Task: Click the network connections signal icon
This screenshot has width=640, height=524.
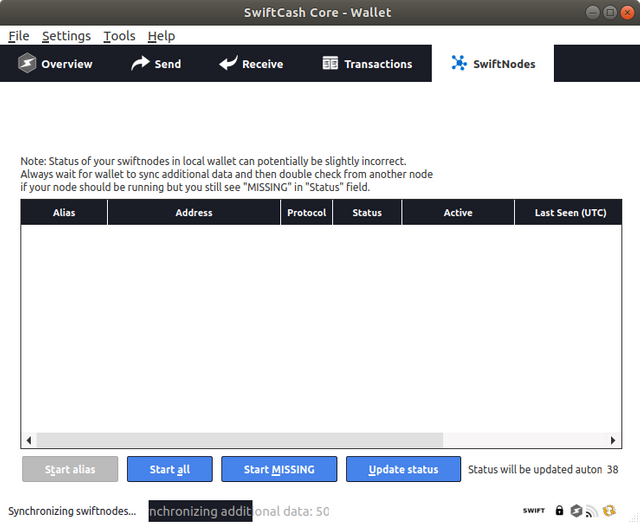Action: (592, 511)
